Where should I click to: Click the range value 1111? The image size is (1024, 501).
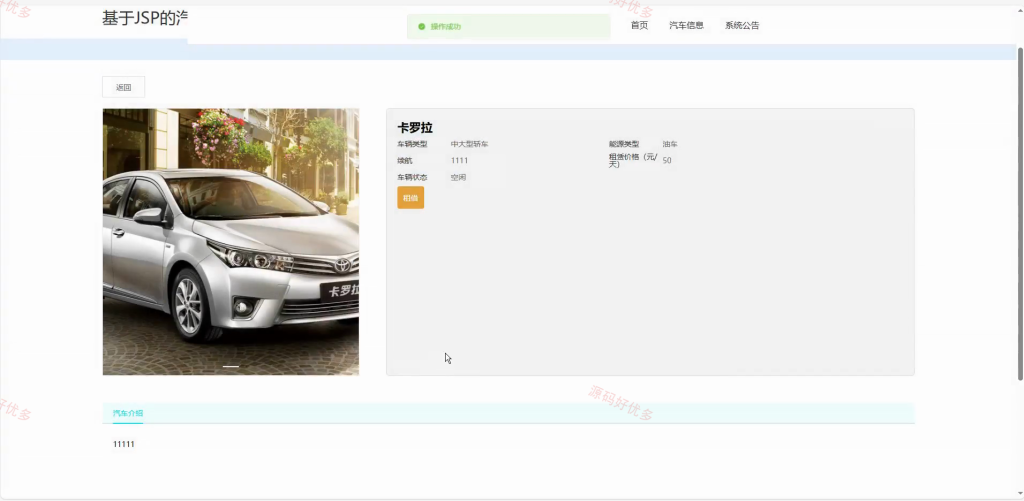point(459,160)
